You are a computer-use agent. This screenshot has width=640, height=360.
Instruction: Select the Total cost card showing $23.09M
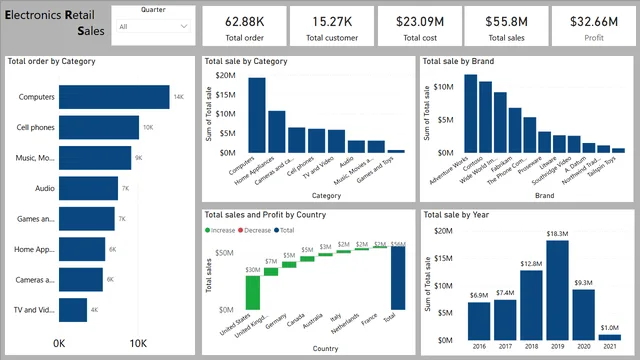(420, 26)
